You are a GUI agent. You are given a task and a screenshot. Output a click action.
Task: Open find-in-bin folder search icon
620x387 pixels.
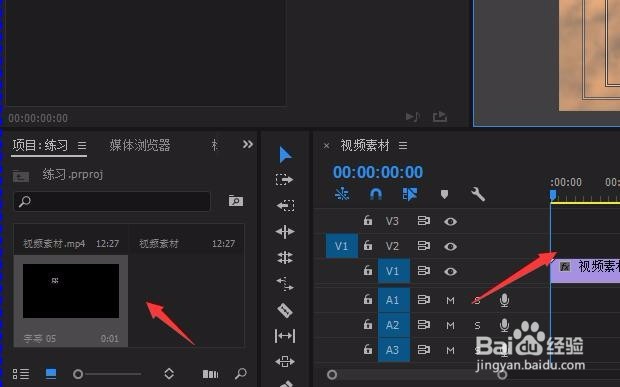(x=236, y=201)
